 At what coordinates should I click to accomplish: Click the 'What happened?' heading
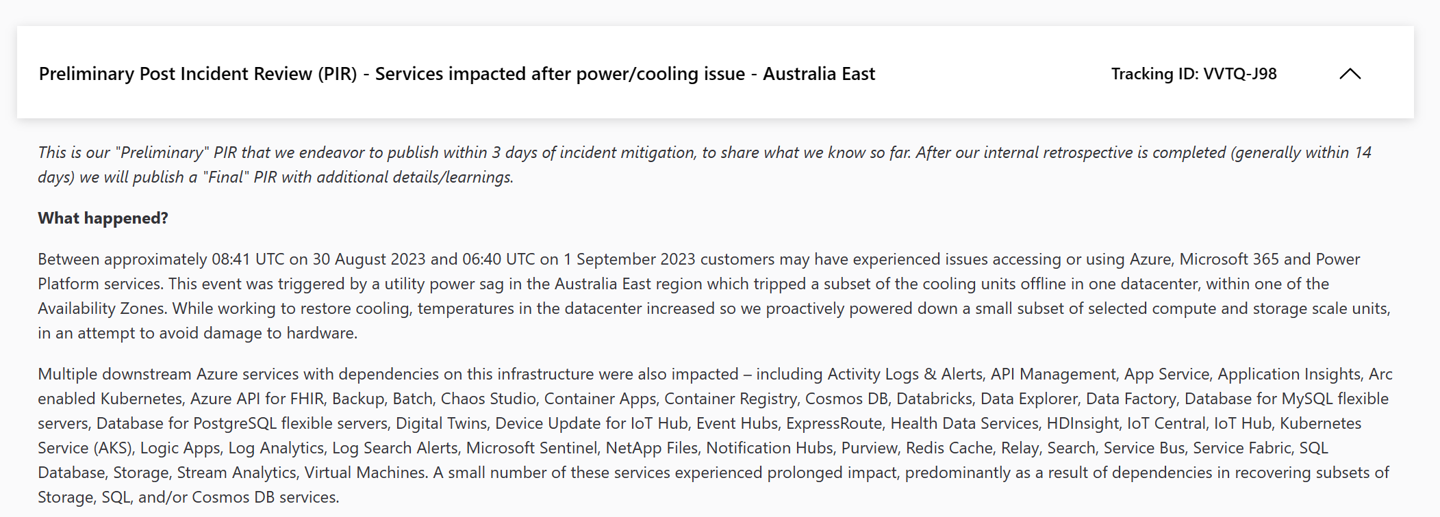click(x=103, y=218)
